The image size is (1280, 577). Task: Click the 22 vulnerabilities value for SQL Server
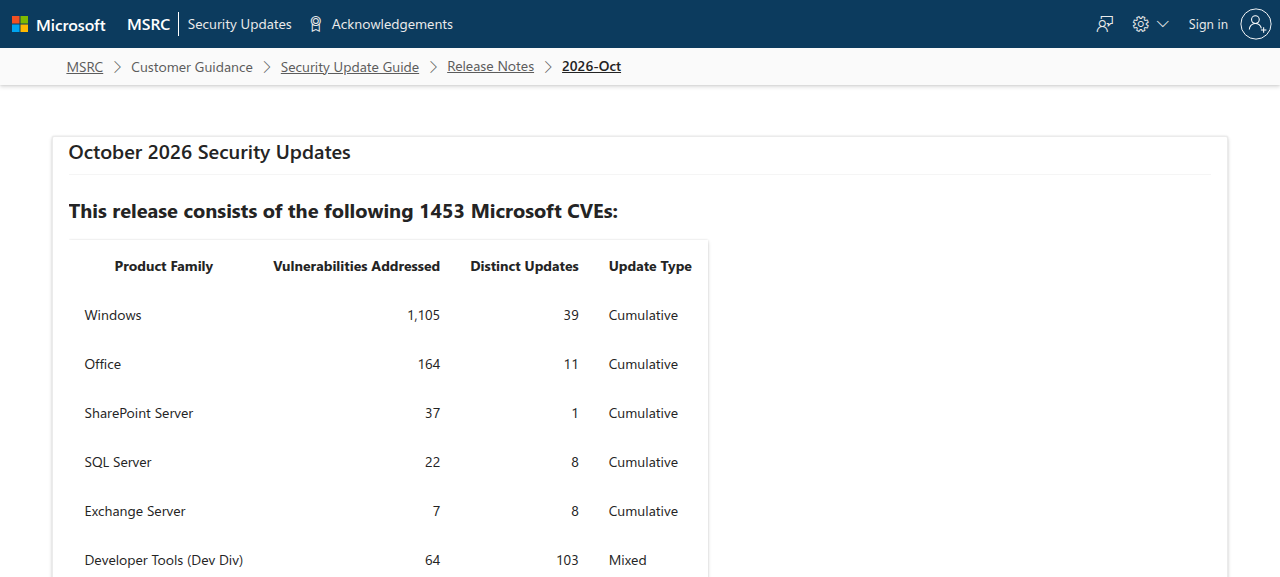pos(432,462)
